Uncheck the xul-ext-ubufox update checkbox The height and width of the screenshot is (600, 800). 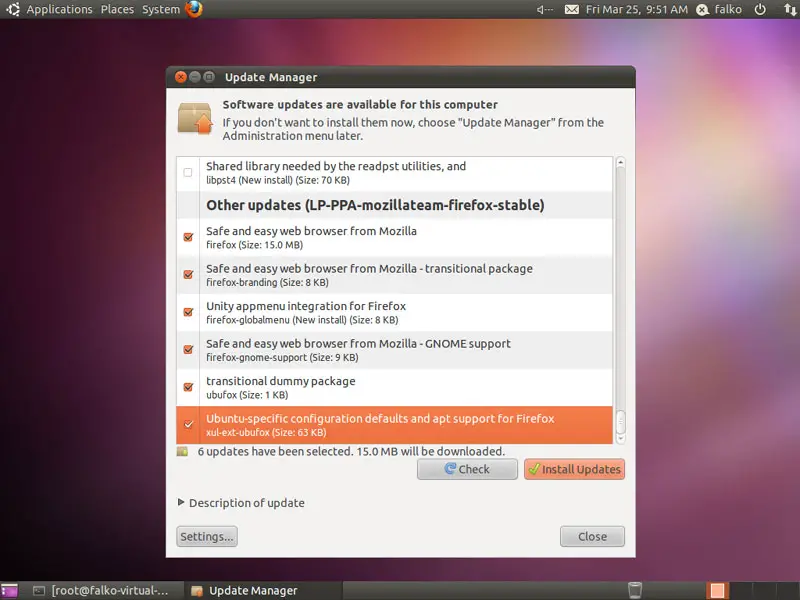188,424
